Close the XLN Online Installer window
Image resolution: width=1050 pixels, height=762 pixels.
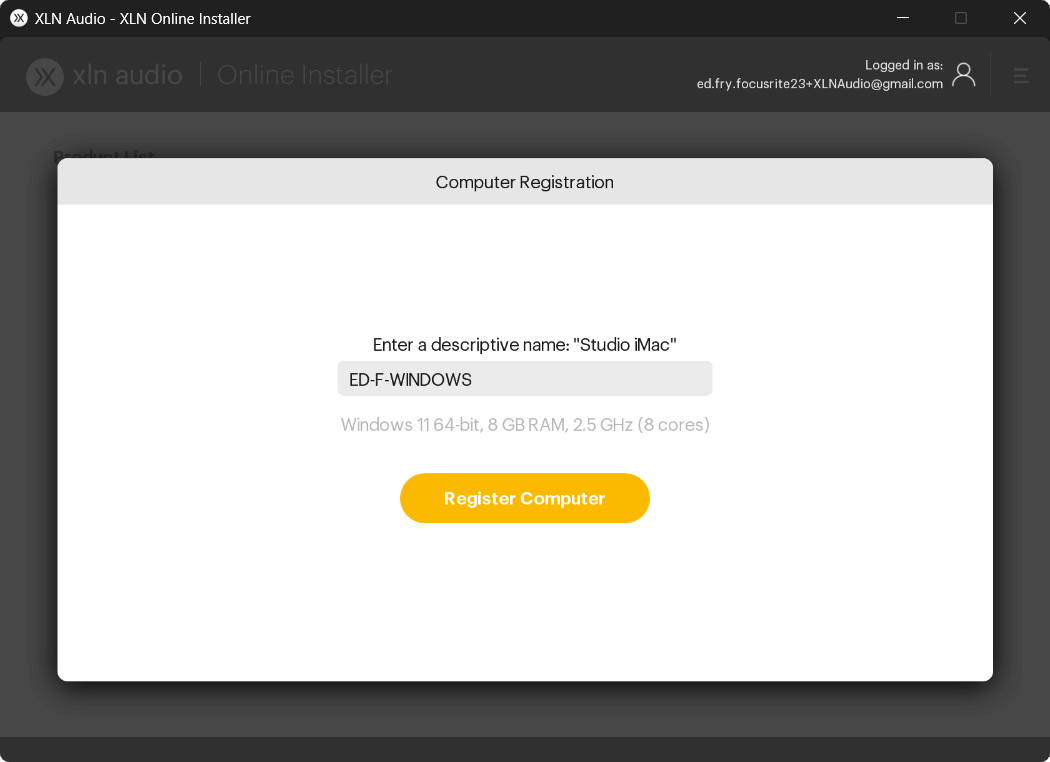pos(1020,18)
